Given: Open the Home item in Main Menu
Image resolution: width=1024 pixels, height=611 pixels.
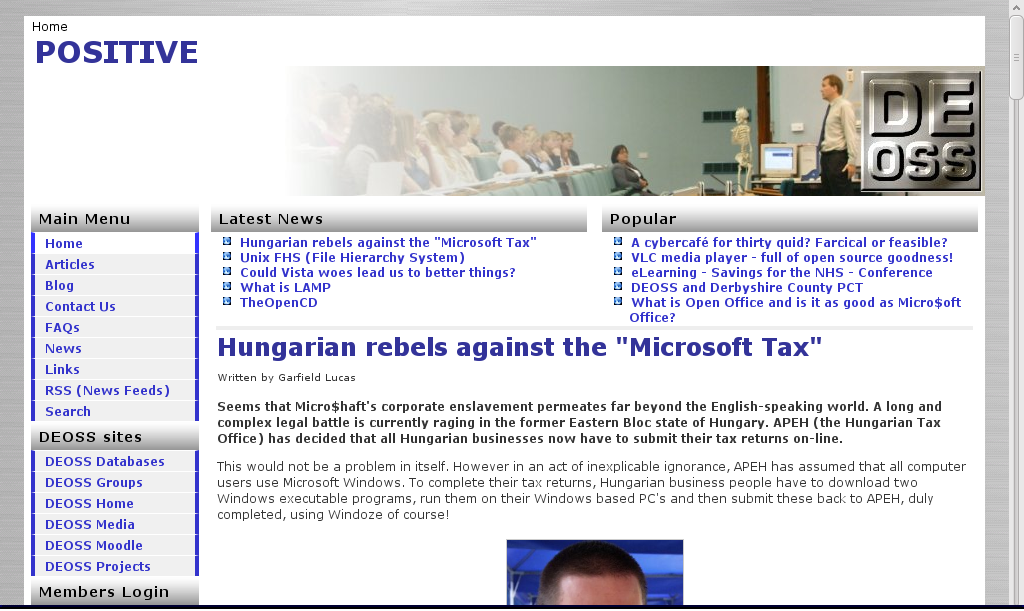Looking at the screenshot, I should point(64,244).
